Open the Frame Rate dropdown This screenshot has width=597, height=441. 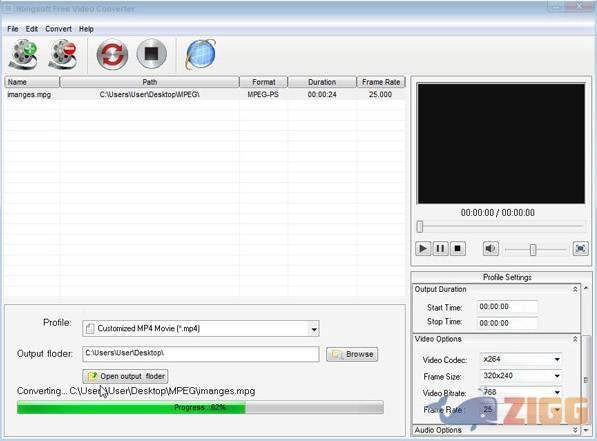coord(521,410)
